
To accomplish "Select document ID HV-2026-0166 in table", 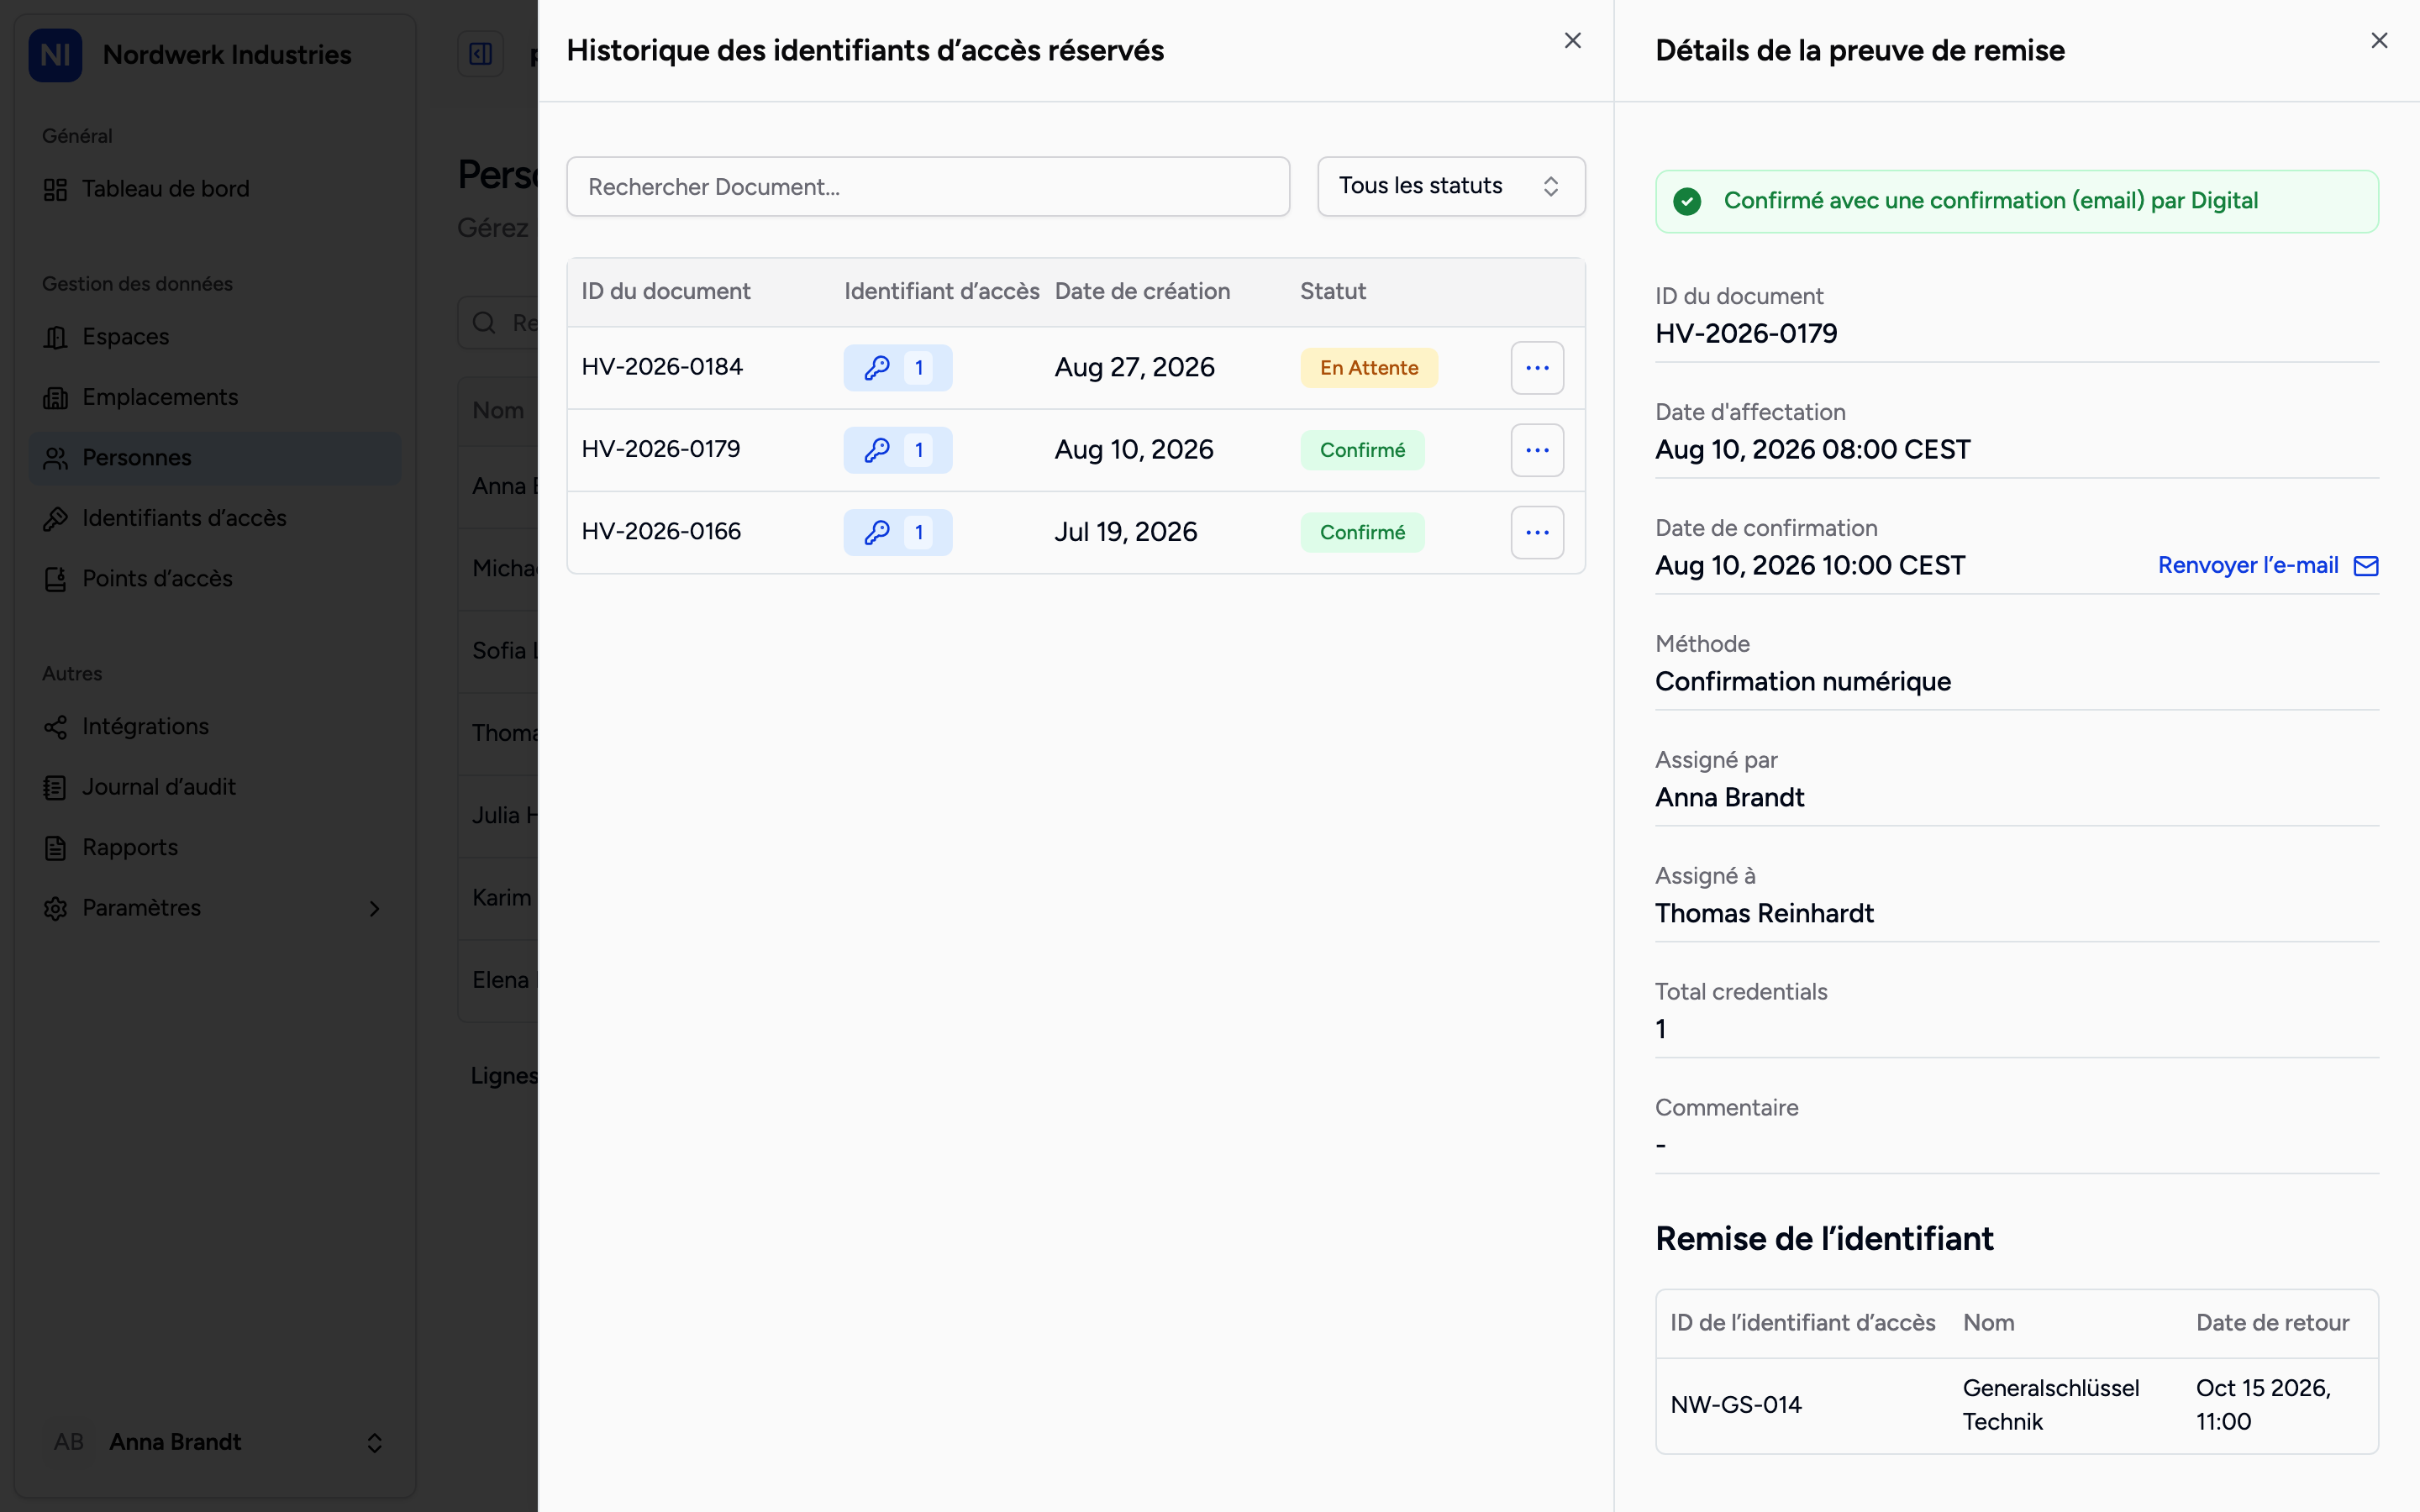I will point(661,531).
